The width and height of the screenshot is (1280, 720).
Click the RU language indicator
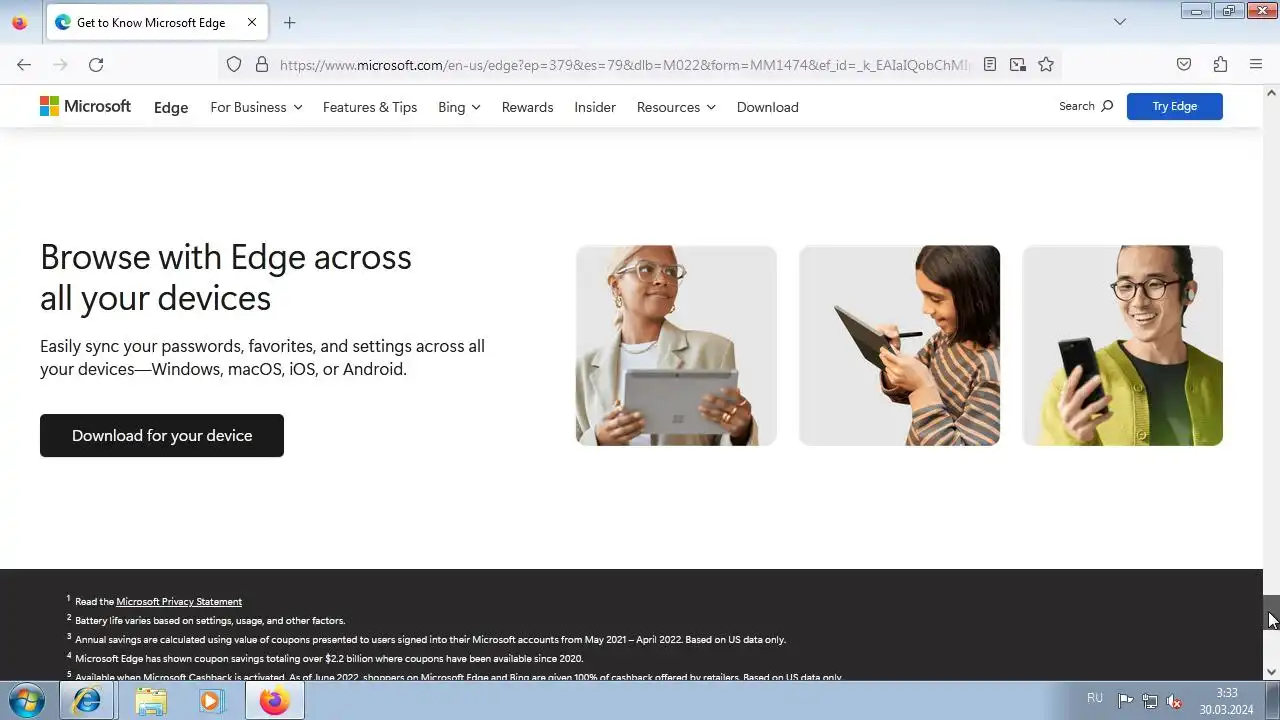pyautogui.click(x=1095, y=698)
